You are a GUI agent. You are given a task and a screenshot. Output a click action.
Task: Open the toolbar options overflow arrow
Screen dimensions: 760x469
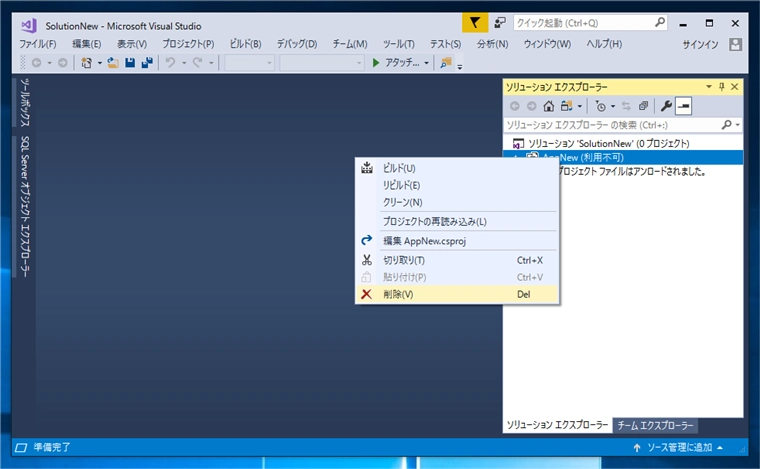click(x=459, y=65)
